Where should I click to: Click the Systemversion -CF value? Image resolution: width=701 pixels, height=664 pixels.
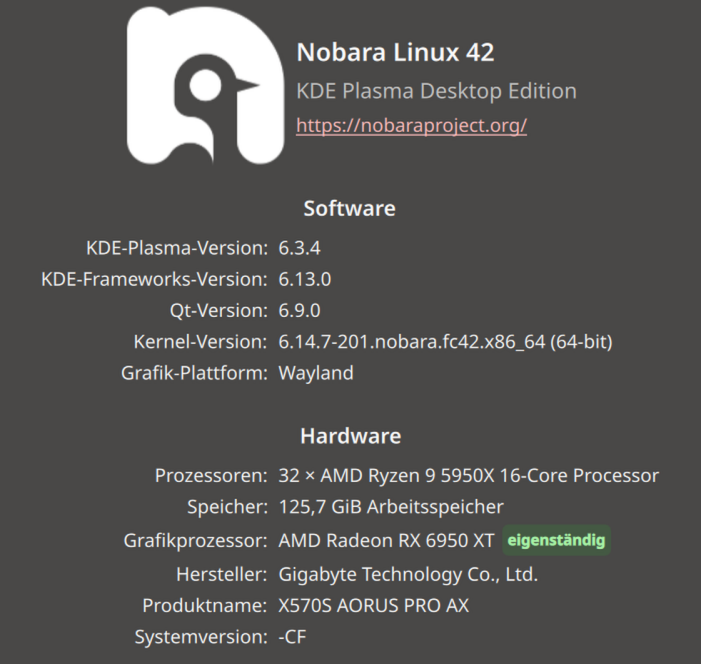click(x=292, y=637)
